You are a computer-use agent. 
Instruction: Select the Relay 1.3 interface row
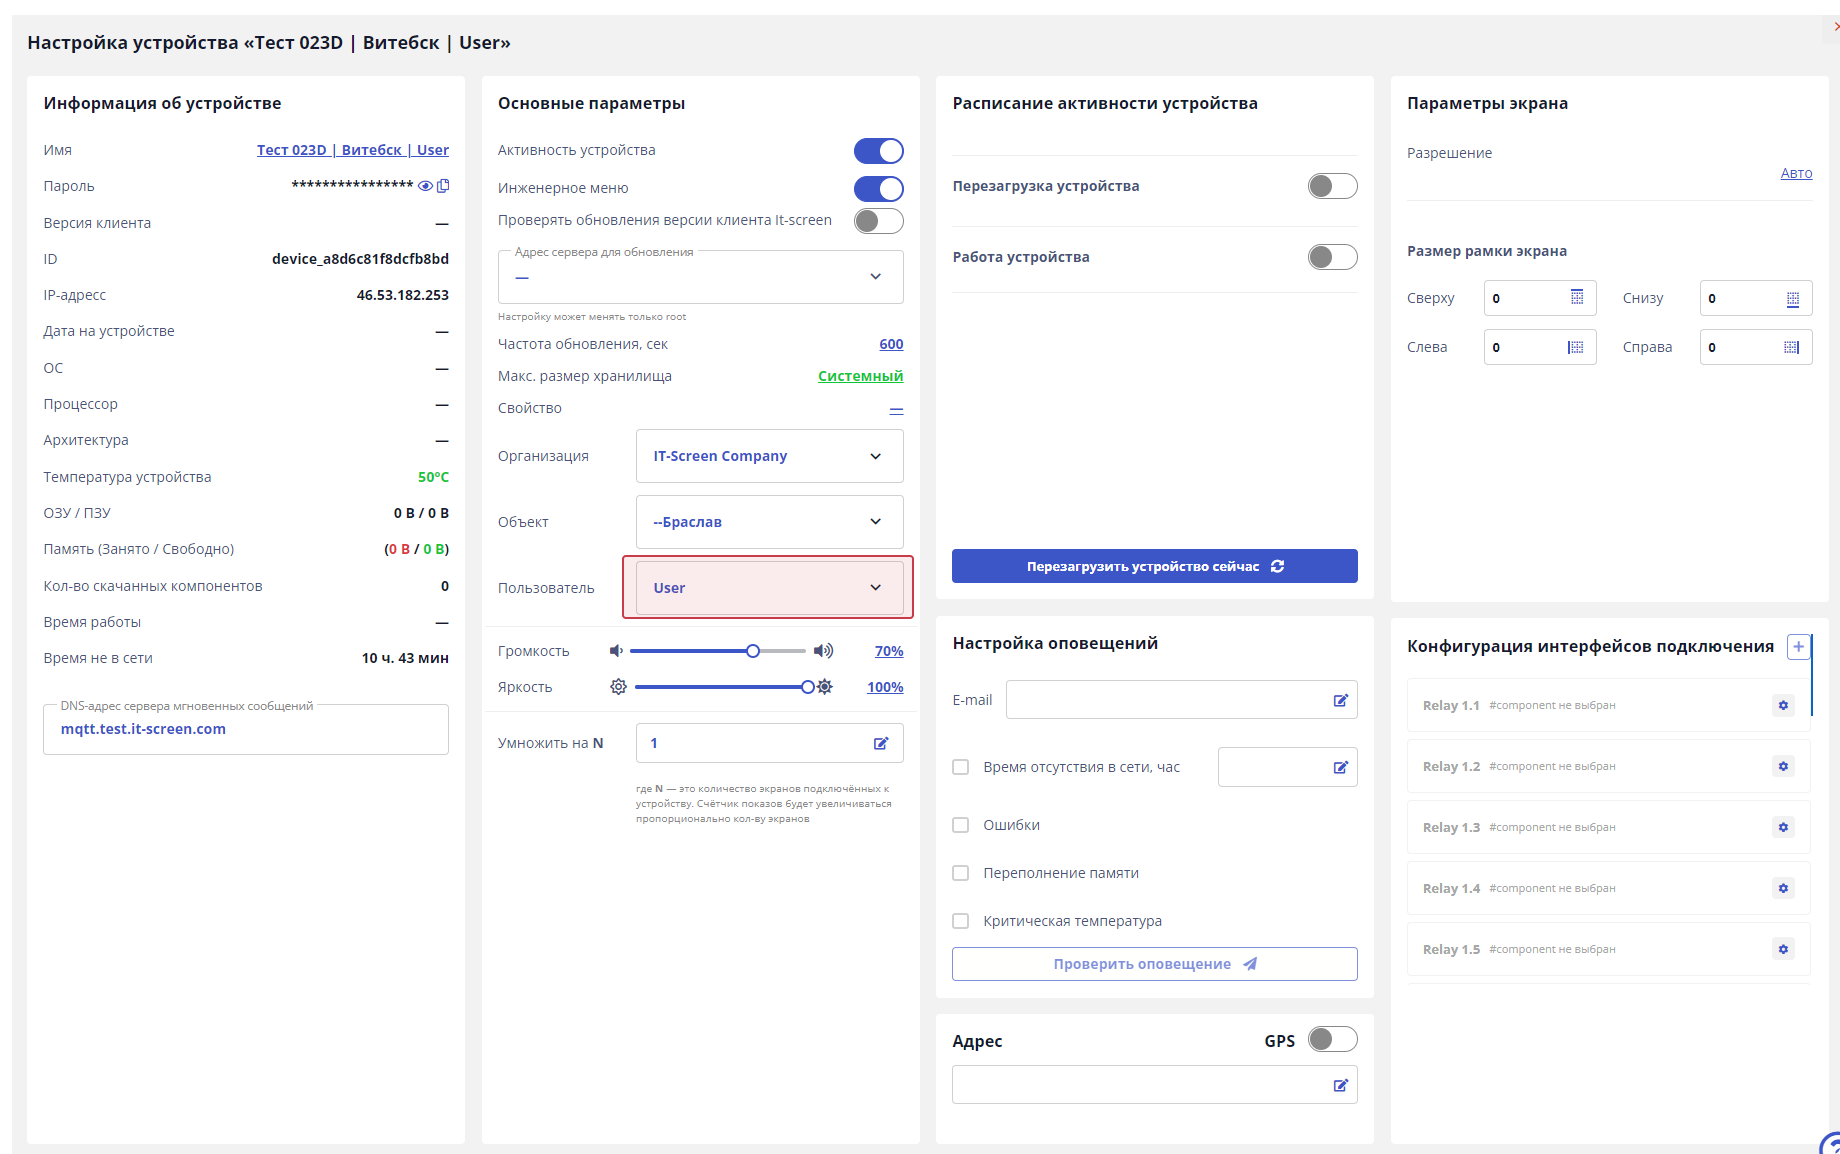tap(1609, 827)
